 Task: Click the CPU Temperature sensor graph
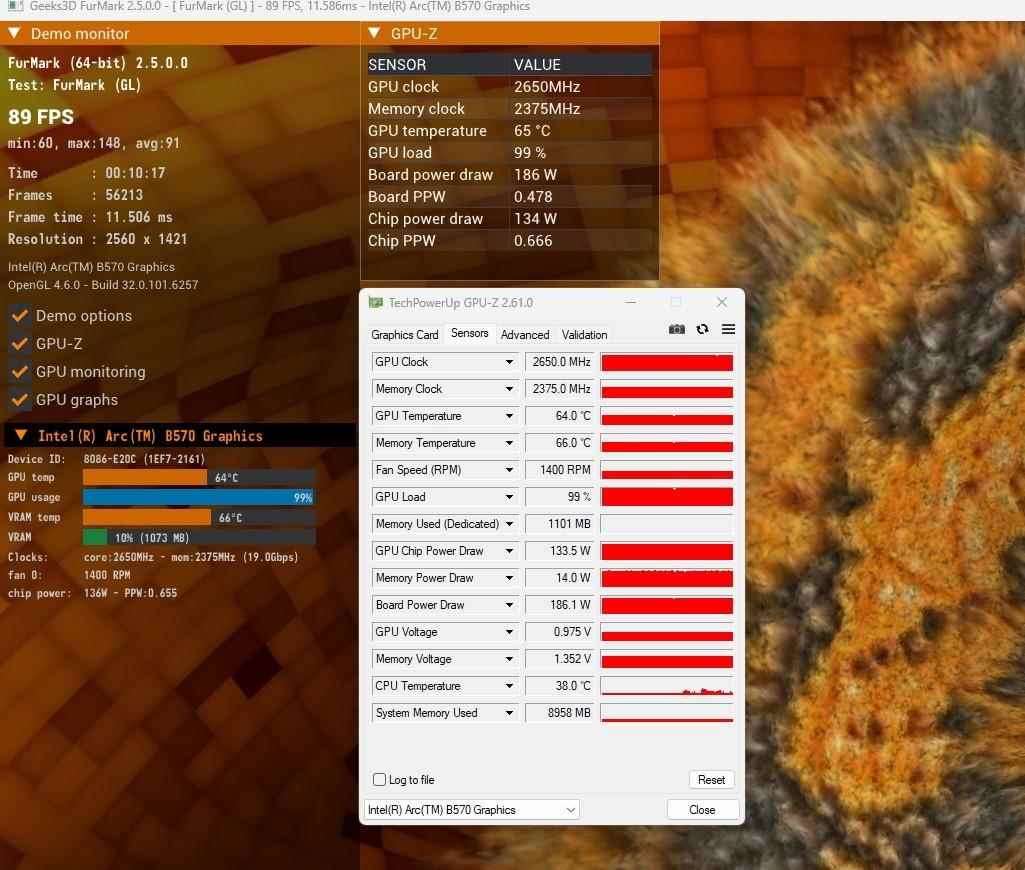coord(667,686)
